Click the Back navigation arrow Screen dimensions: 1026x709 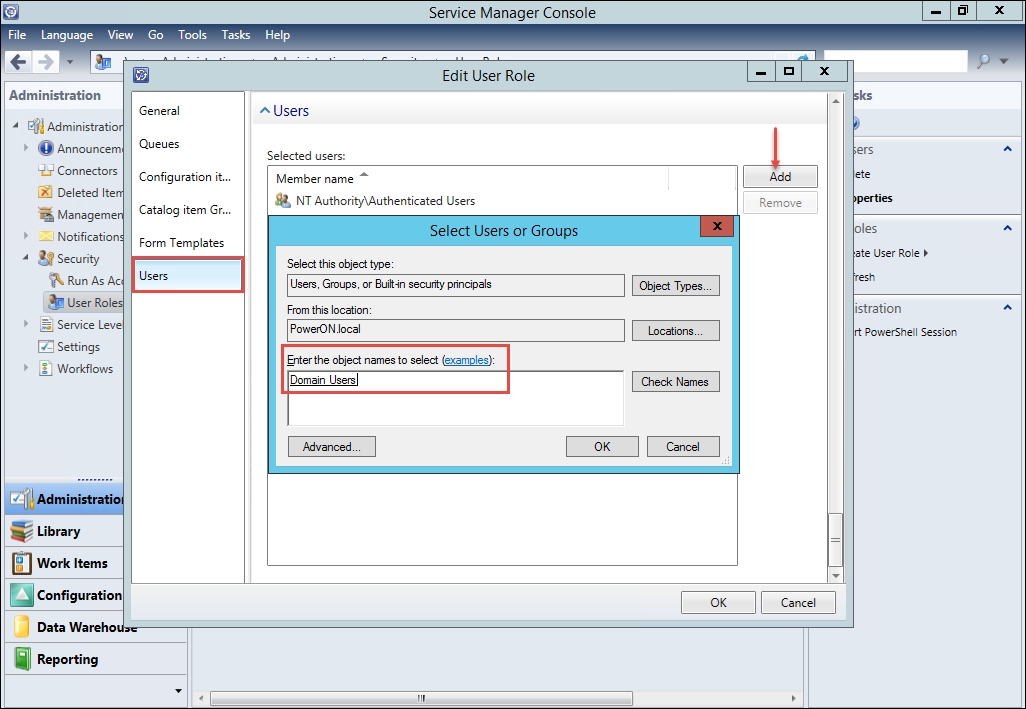click(18, 61)
